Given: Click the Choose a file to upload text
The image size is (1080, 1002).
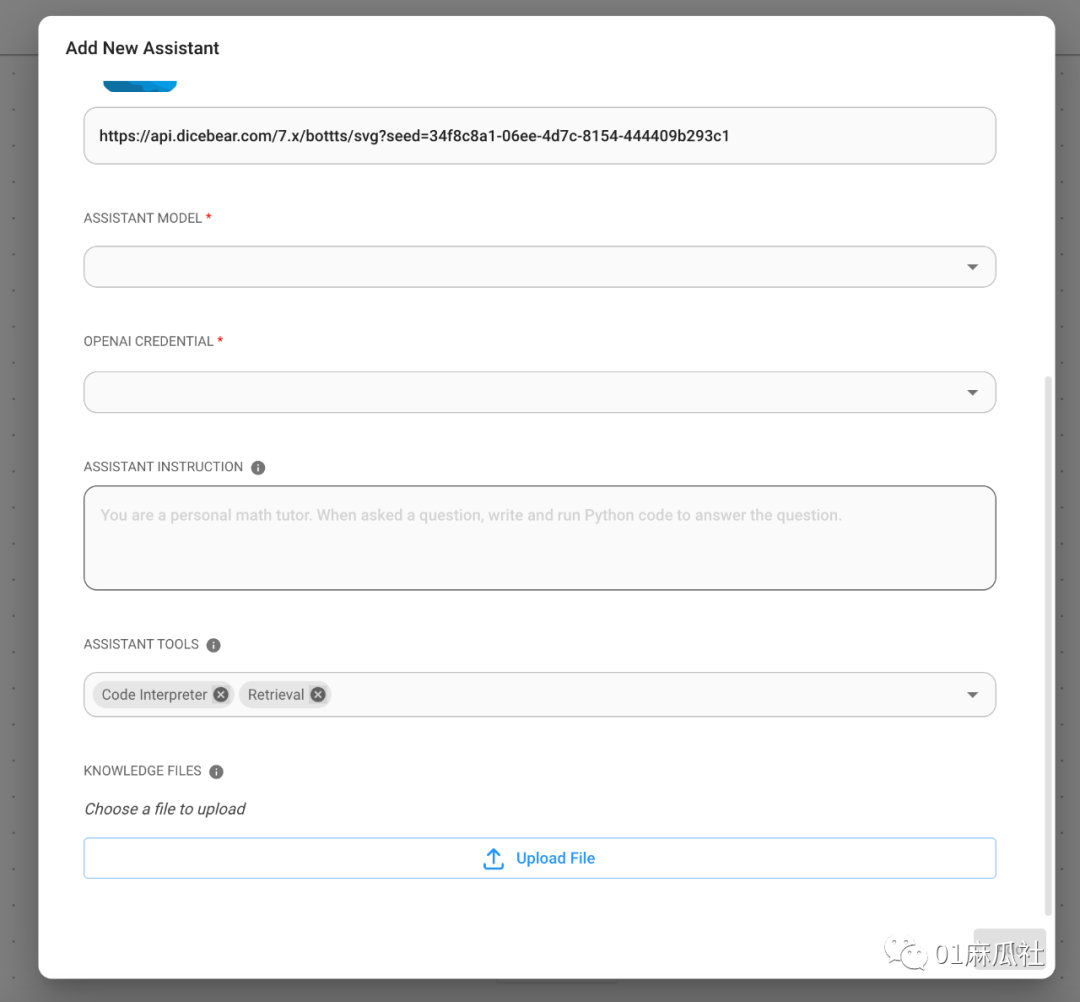Looking at the screenshot, I should click(x=165, y=809).
